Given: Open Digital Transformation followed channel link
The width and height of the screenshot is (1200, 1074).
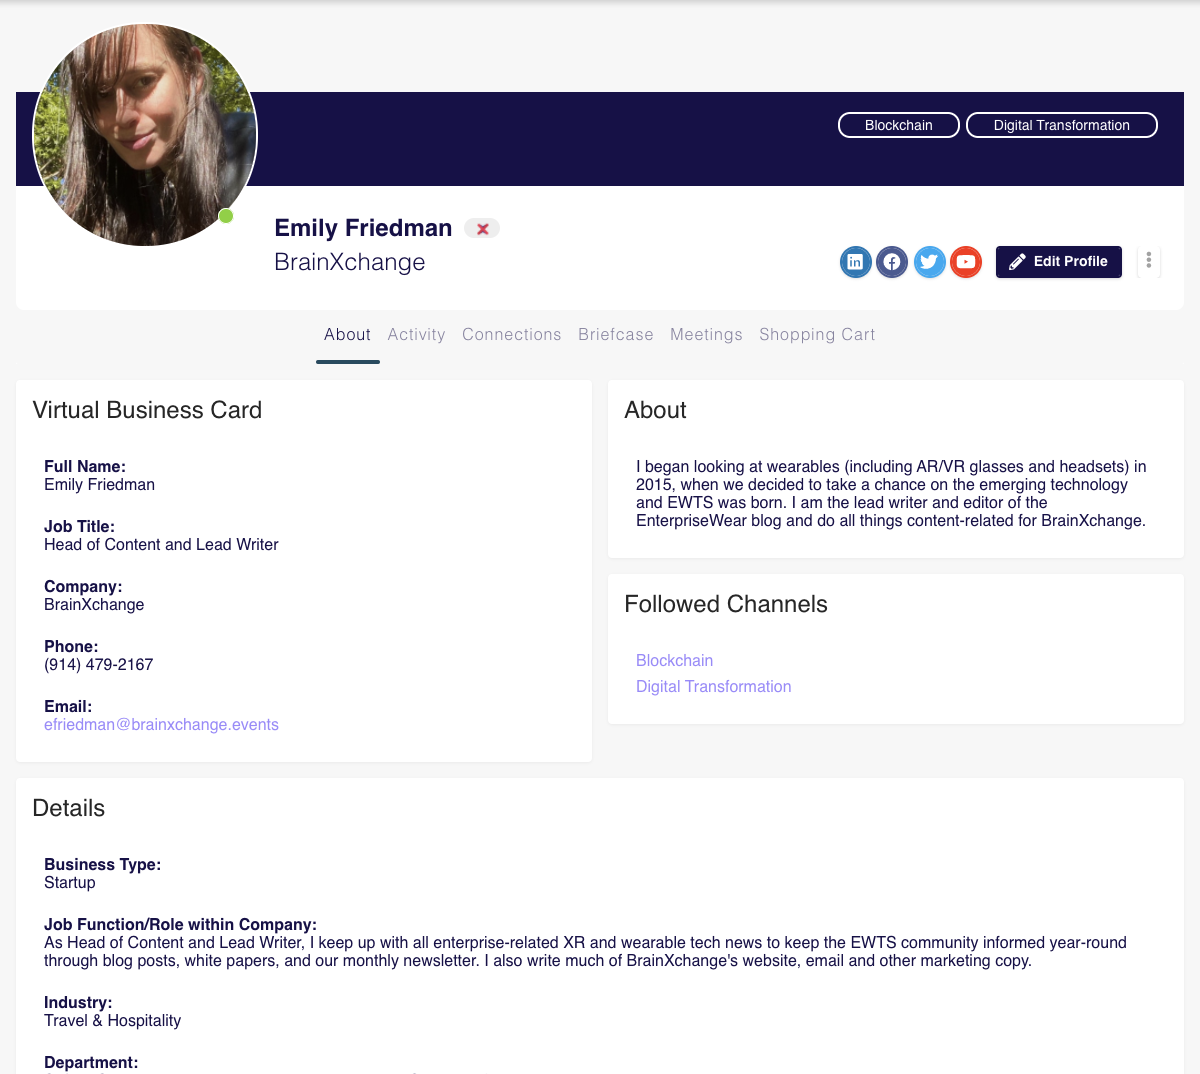Looking at the screenshot, I should tap(714, 687).
